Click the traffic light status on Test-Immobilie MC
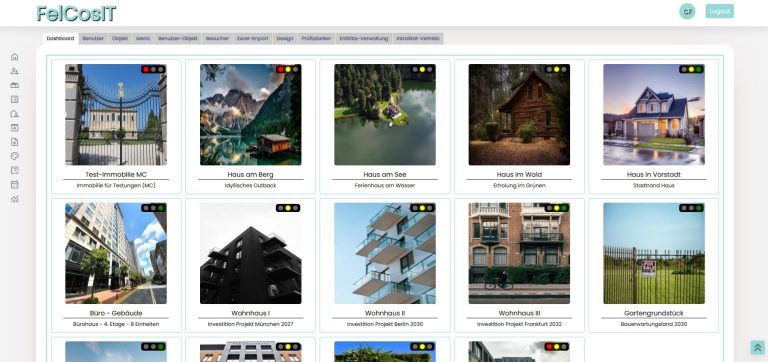The width and height of the screenshot is (768, 362). (x=153, y=70)
